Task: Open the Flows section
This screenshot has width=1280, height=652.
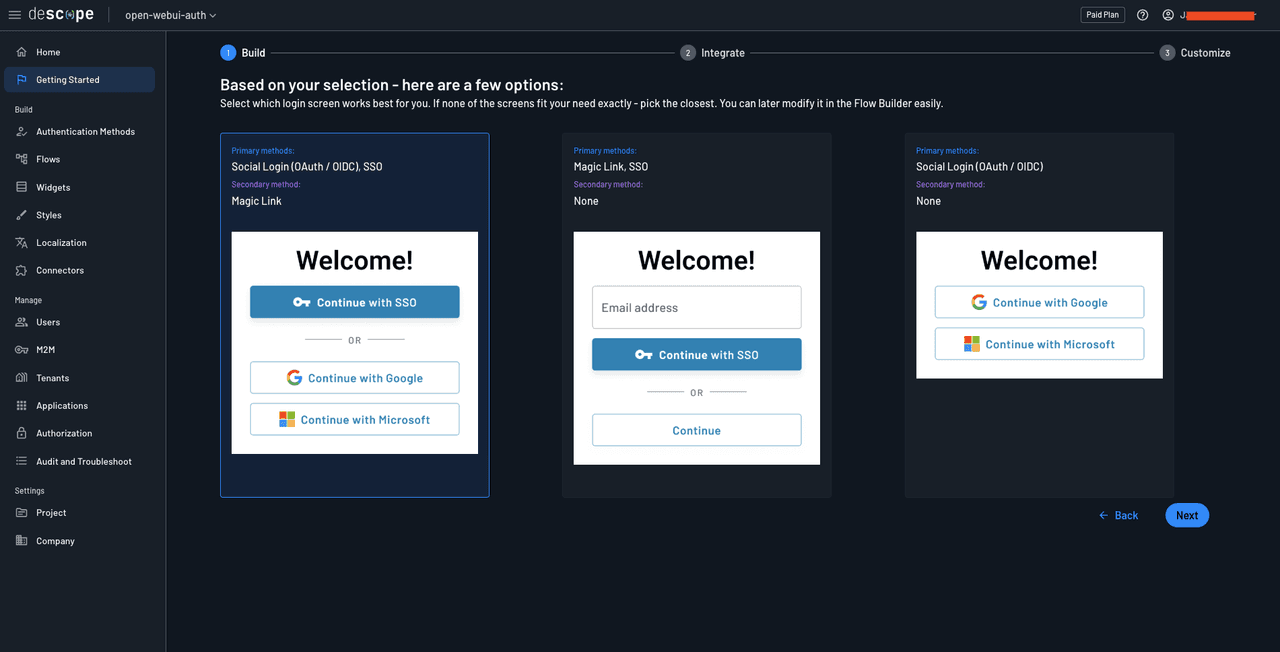Action: (47, 158)
